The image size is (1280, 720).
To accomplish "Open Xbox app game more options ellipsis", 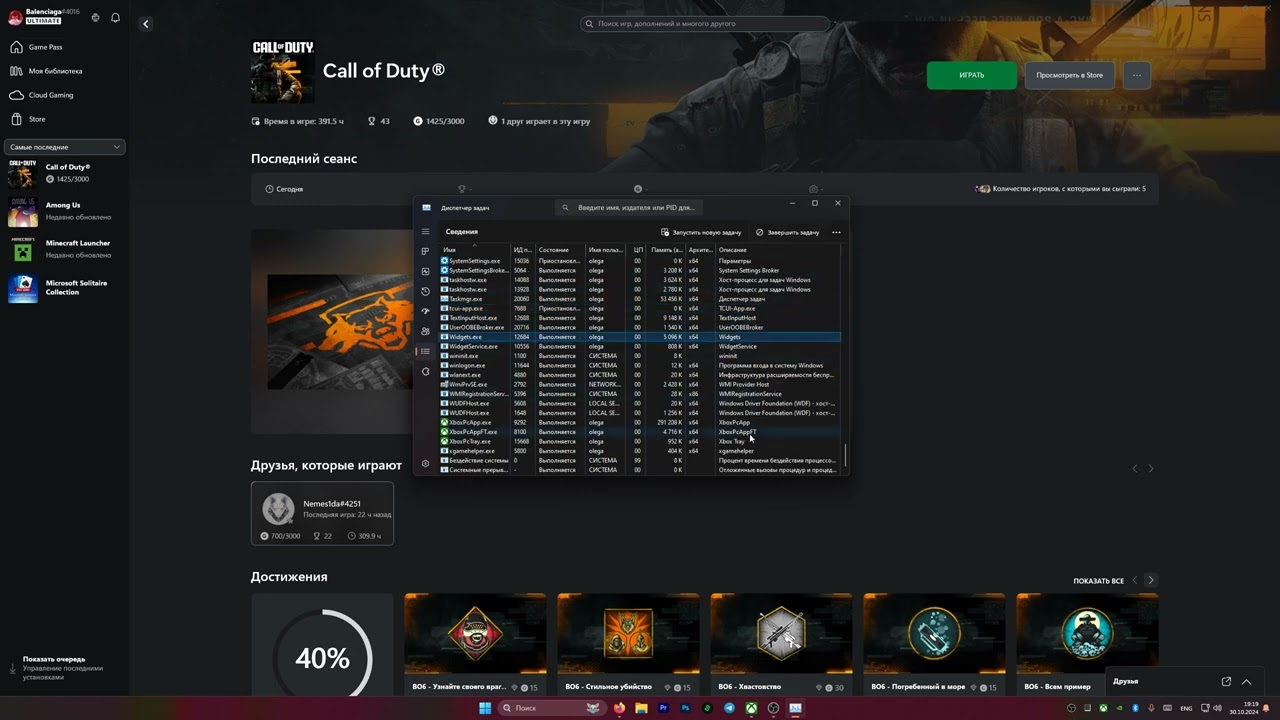I will 1136,75.
